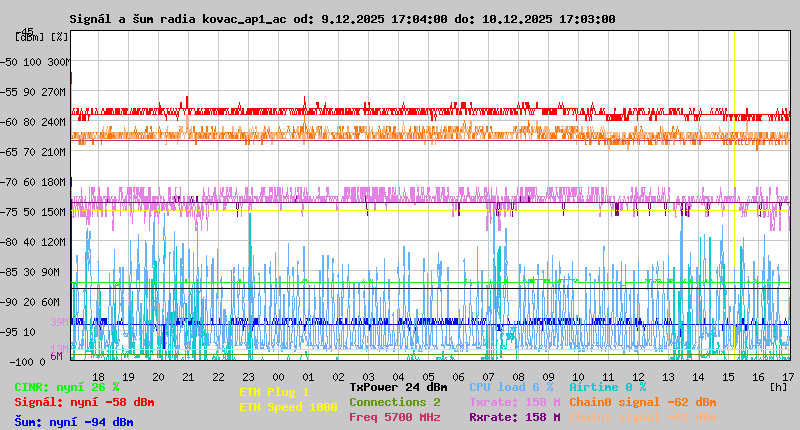Click the Txrate 158 M legend label
The height and width of the screenshot is (430, 800).
pyautogui.click(x=514, y=402)
